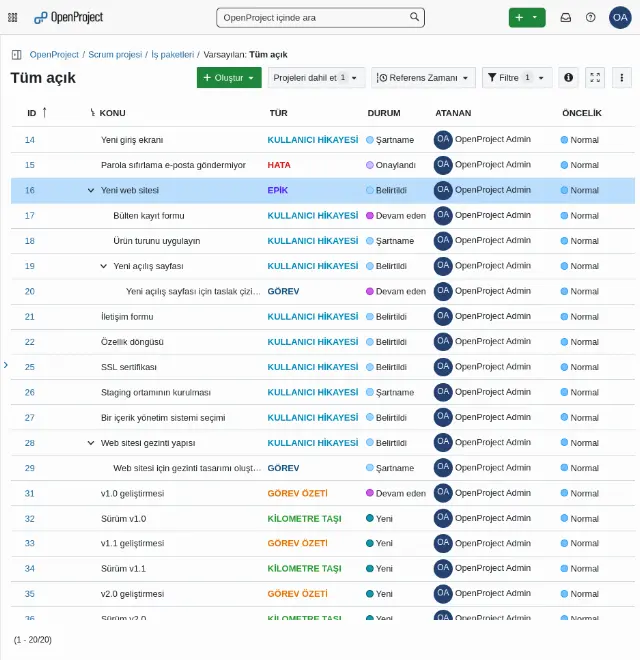640x660 pixels.
Task: Click 'Özellik döngüsü' subject
Action: [132, 342]
